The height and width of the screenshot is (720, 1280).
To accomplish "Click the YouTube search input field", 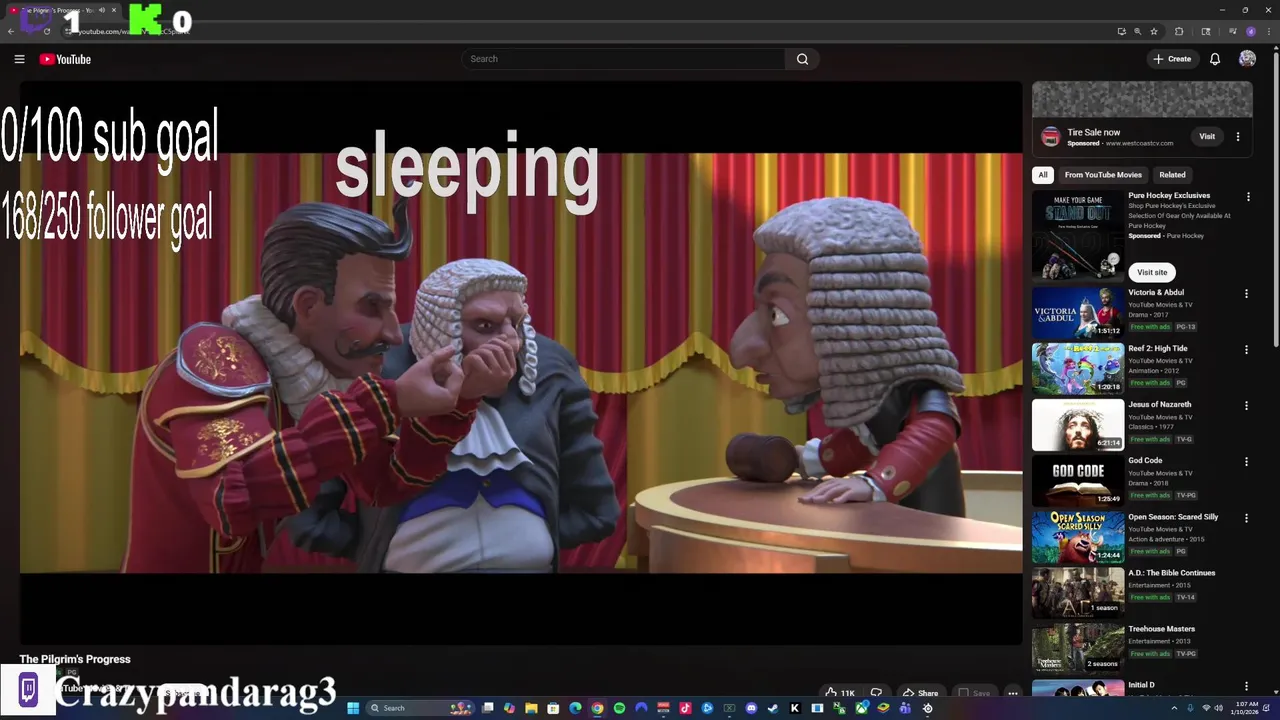I will pyautogui.click(x=624, y=59).
